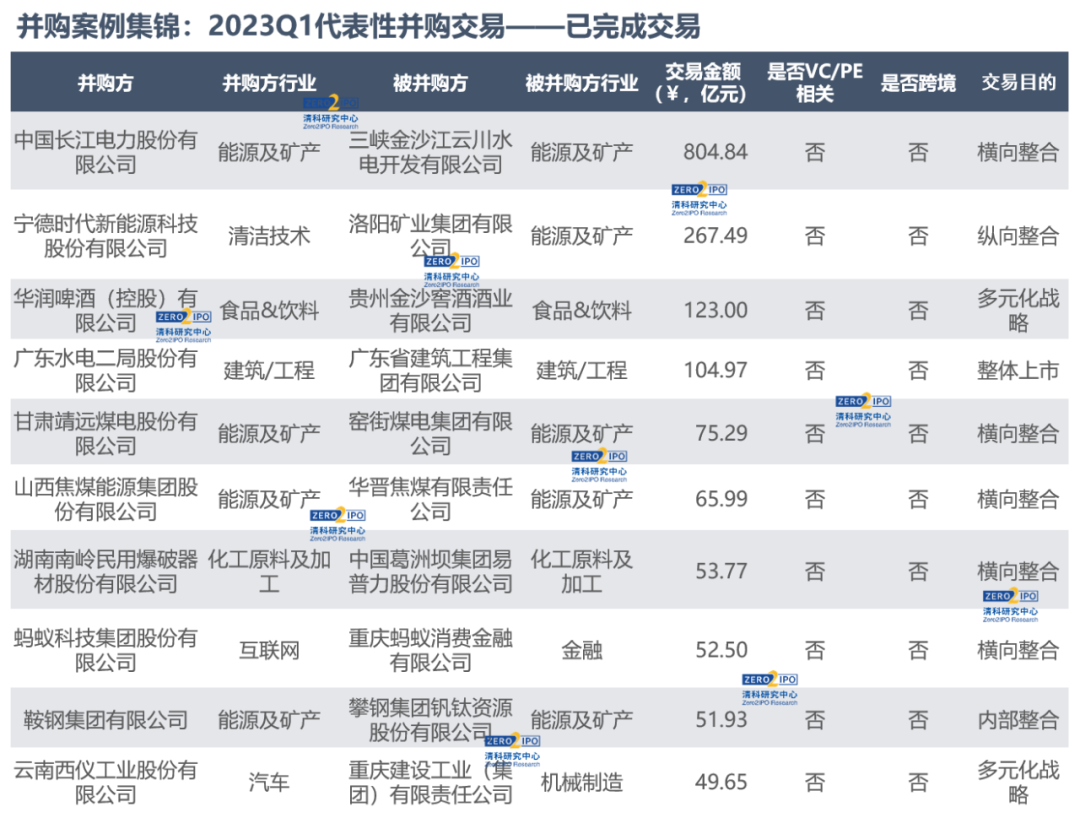
Task: Select the transaction purpose "整体上市"
Action: click(x=1018, y=370)
